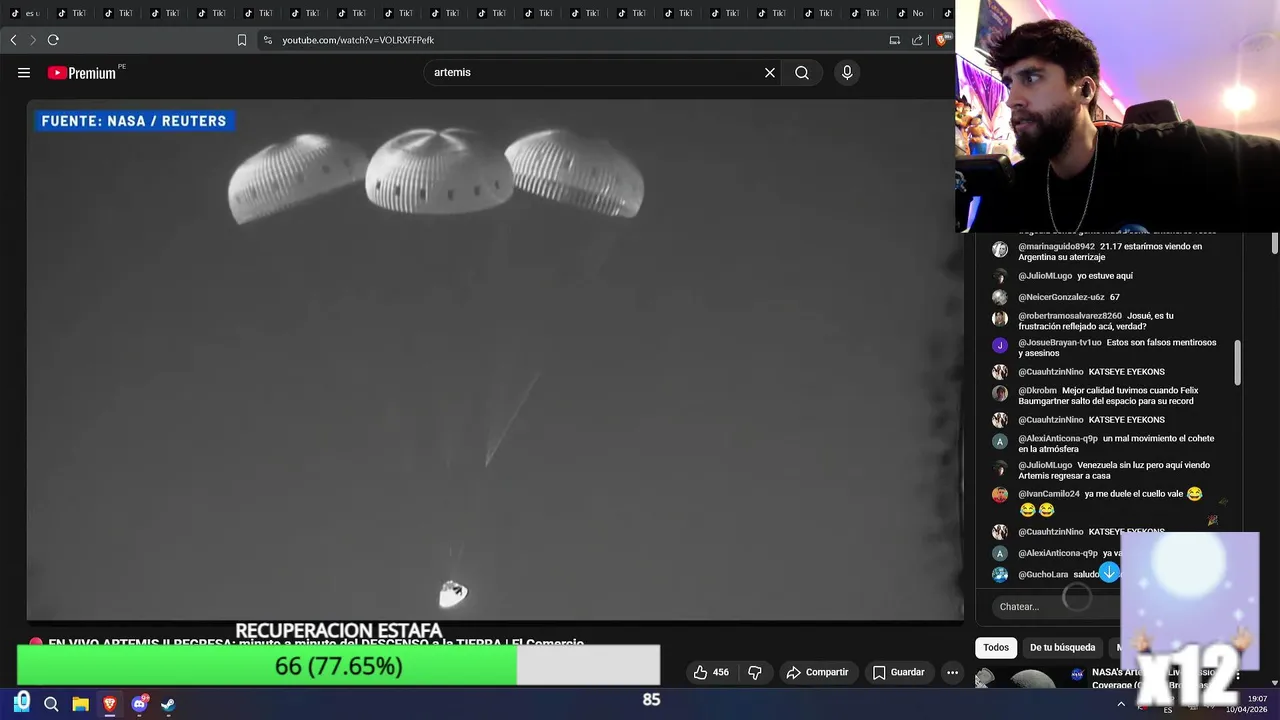Open the Brave Shields lion icon
Image resolution: width=1280 pixels, height=720 pixels.
click(x=941, y=40)
